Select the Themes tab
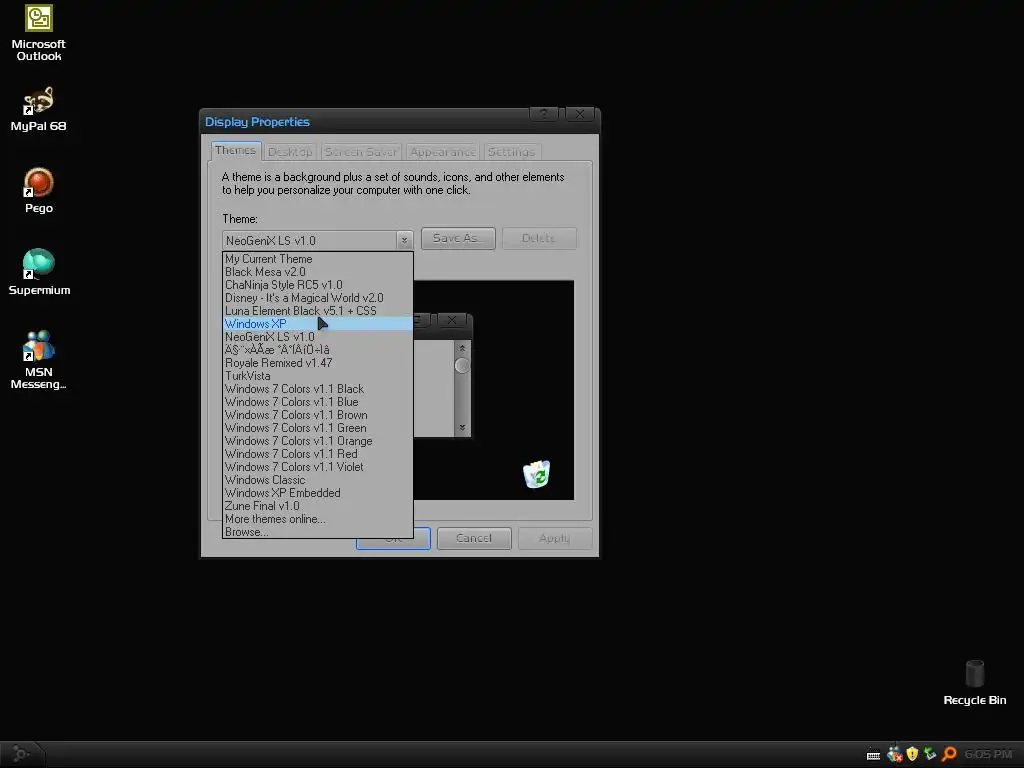This screenshot has height=768, width=1024. pos(235,150)
